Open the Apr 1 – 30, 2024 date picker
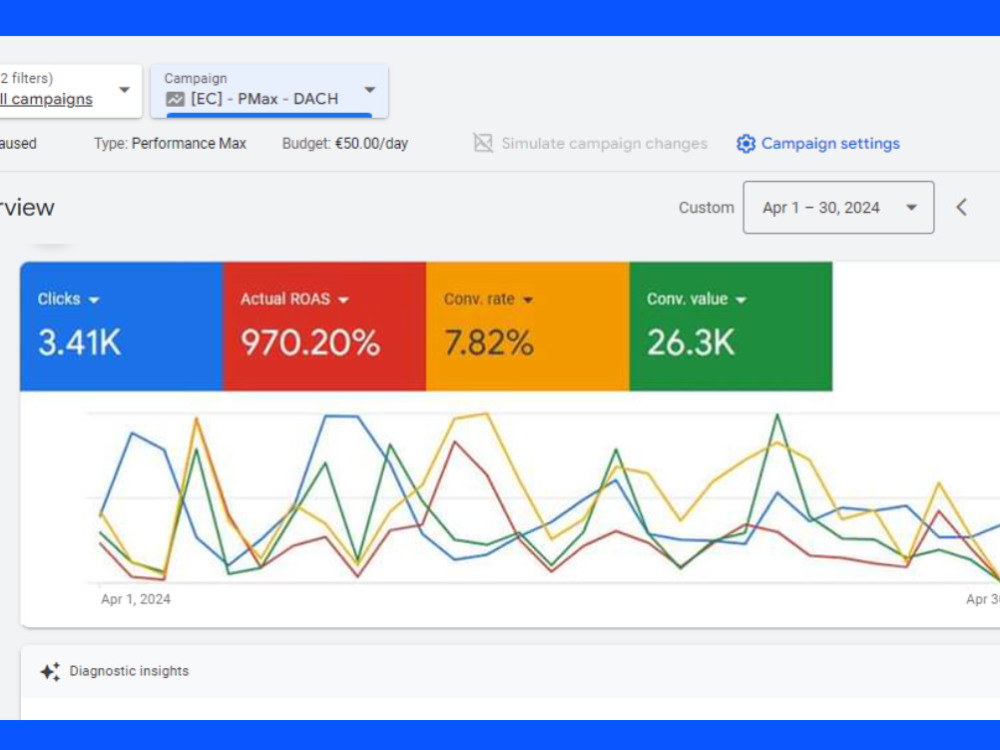The image size is (1000, 750). (x=838, y=207)
